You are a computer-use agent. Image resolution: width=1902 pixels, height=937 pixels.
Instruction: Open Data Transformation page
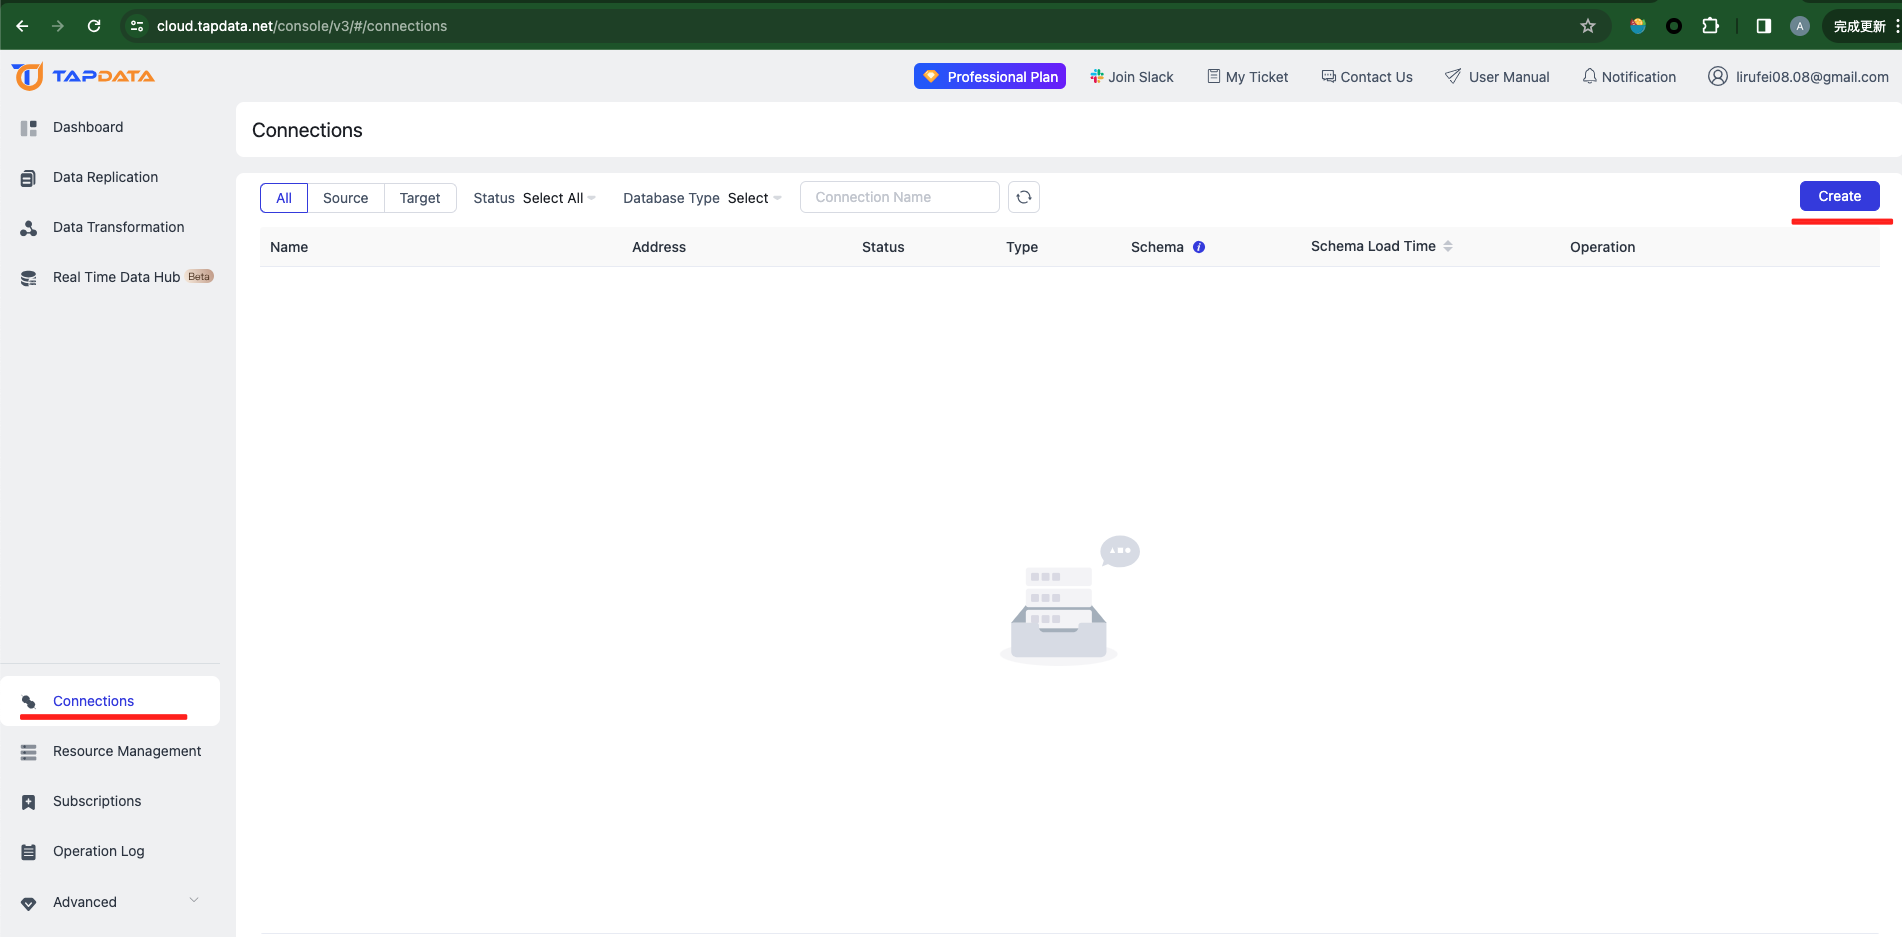click(118, 227)
